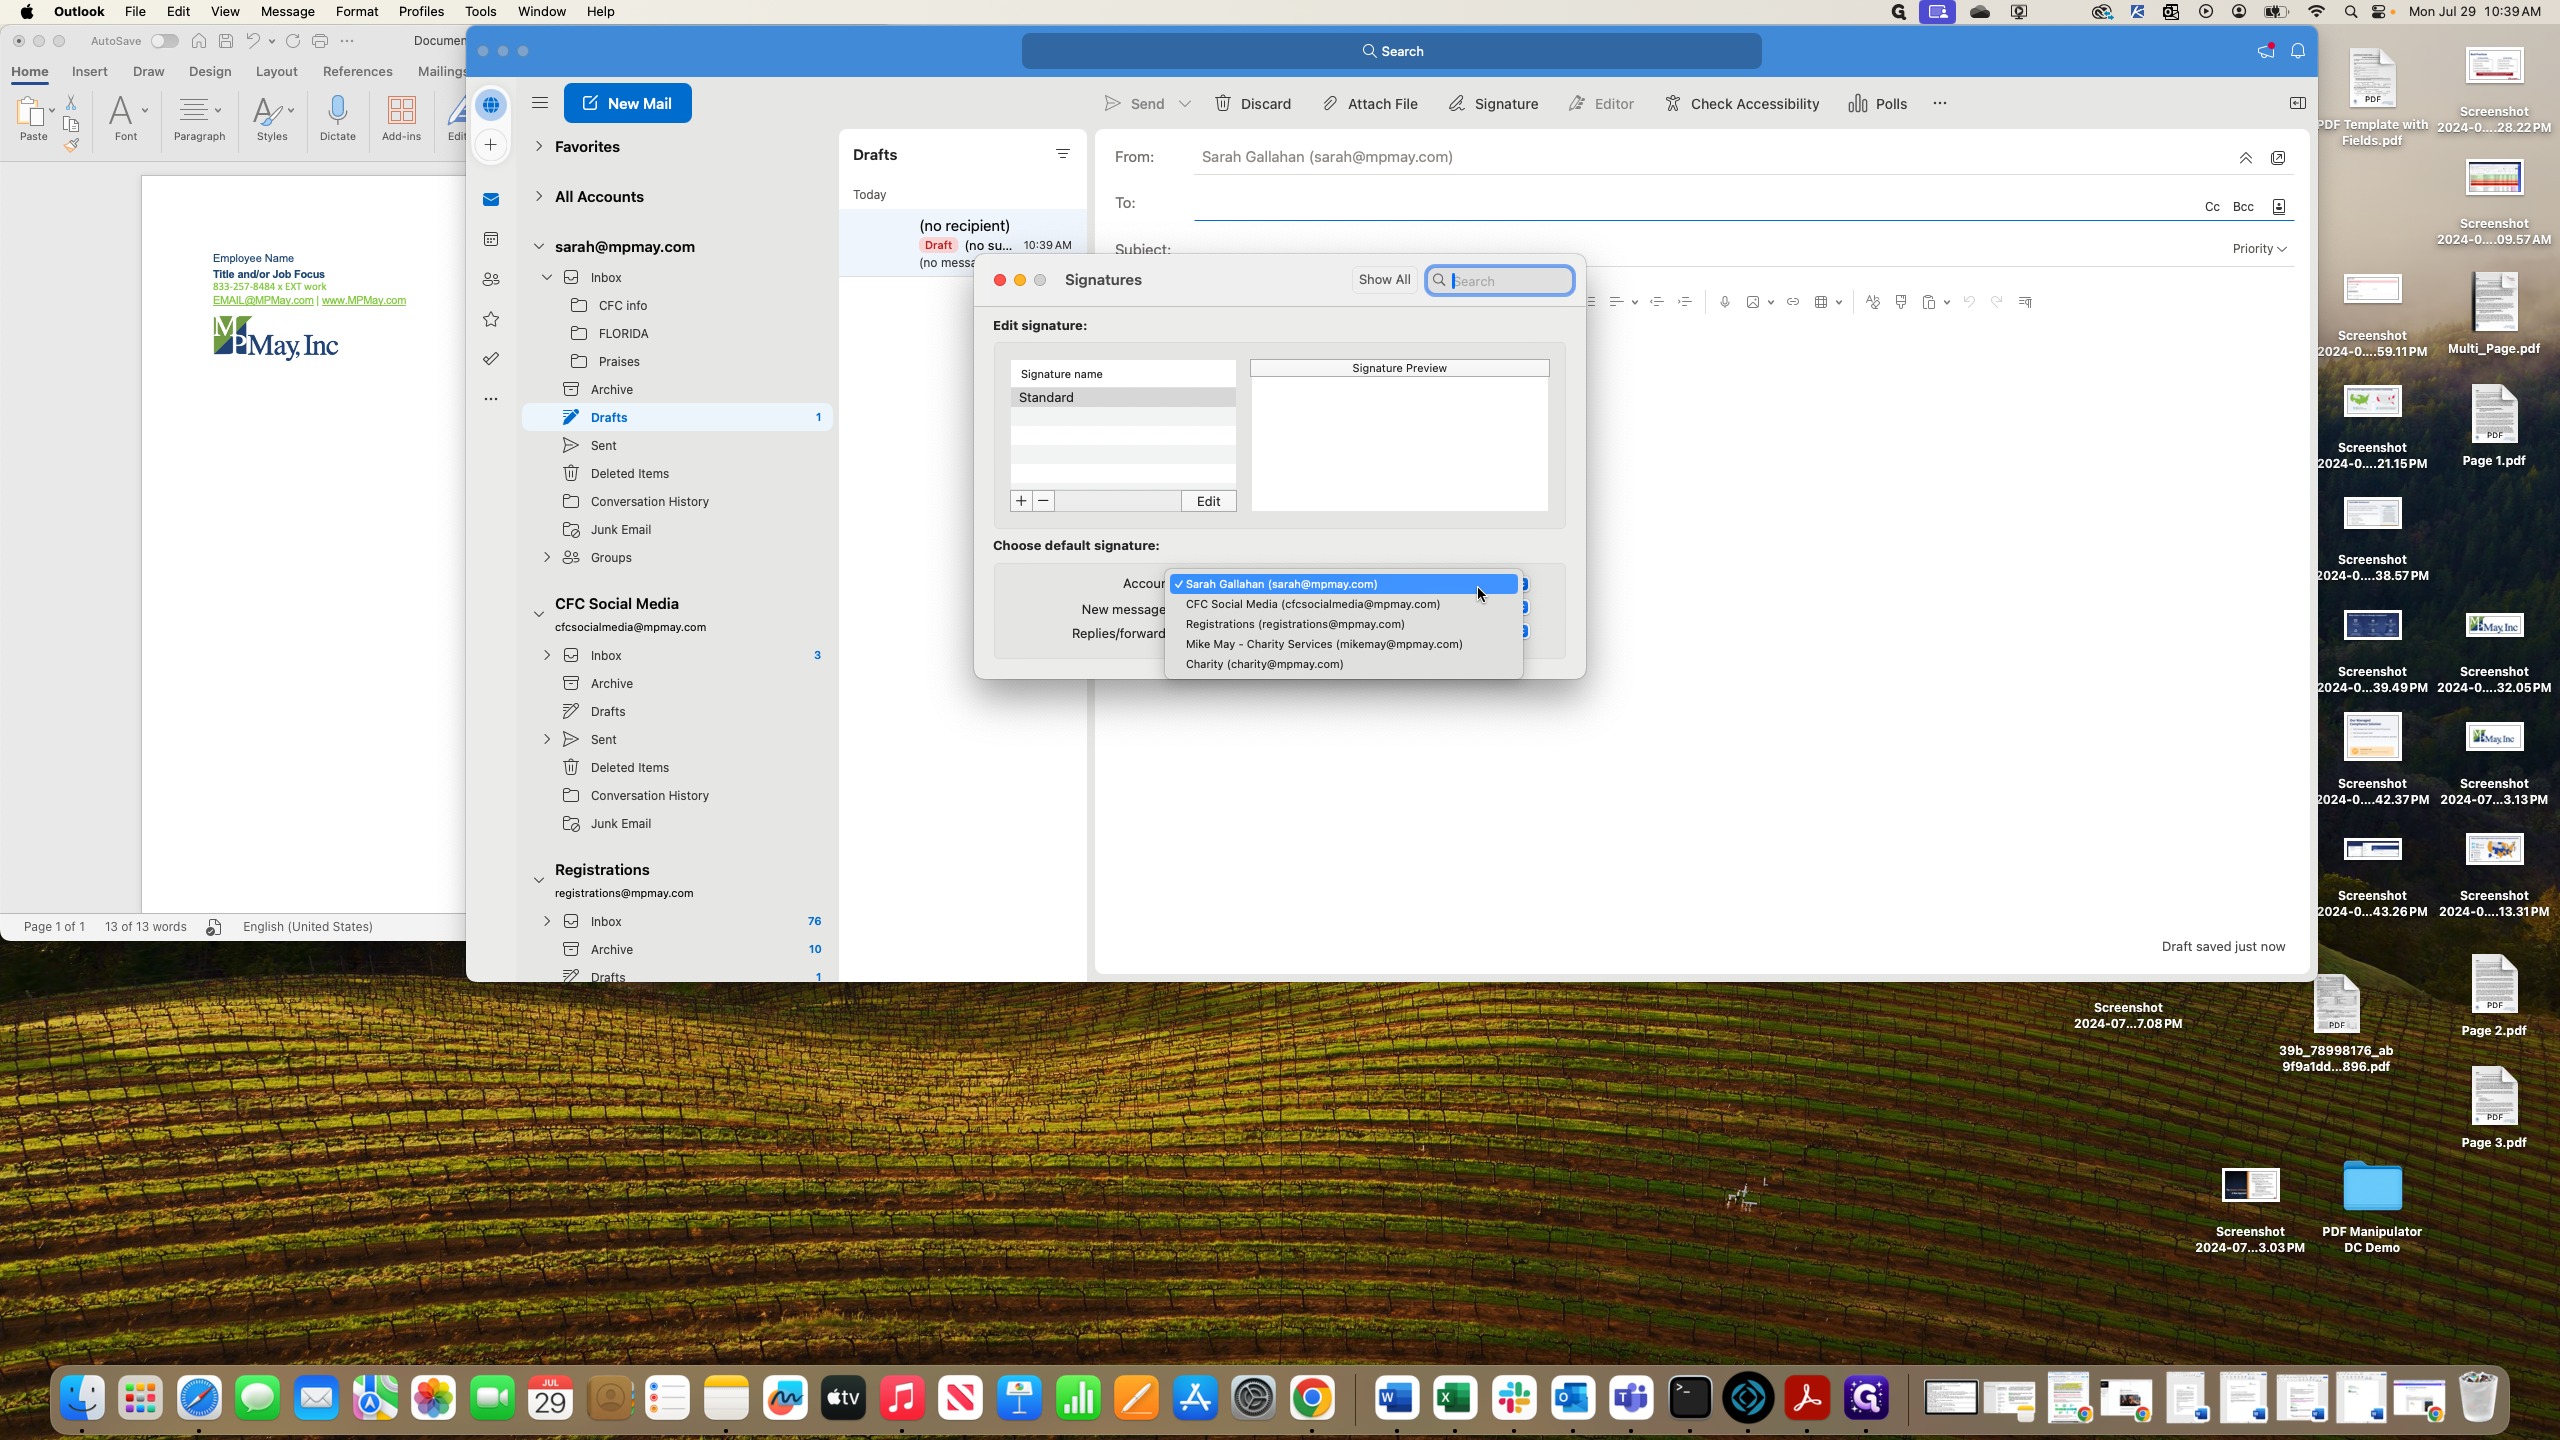
Task: Click Show All in the Signatures window
Action: pos(1384,280)
